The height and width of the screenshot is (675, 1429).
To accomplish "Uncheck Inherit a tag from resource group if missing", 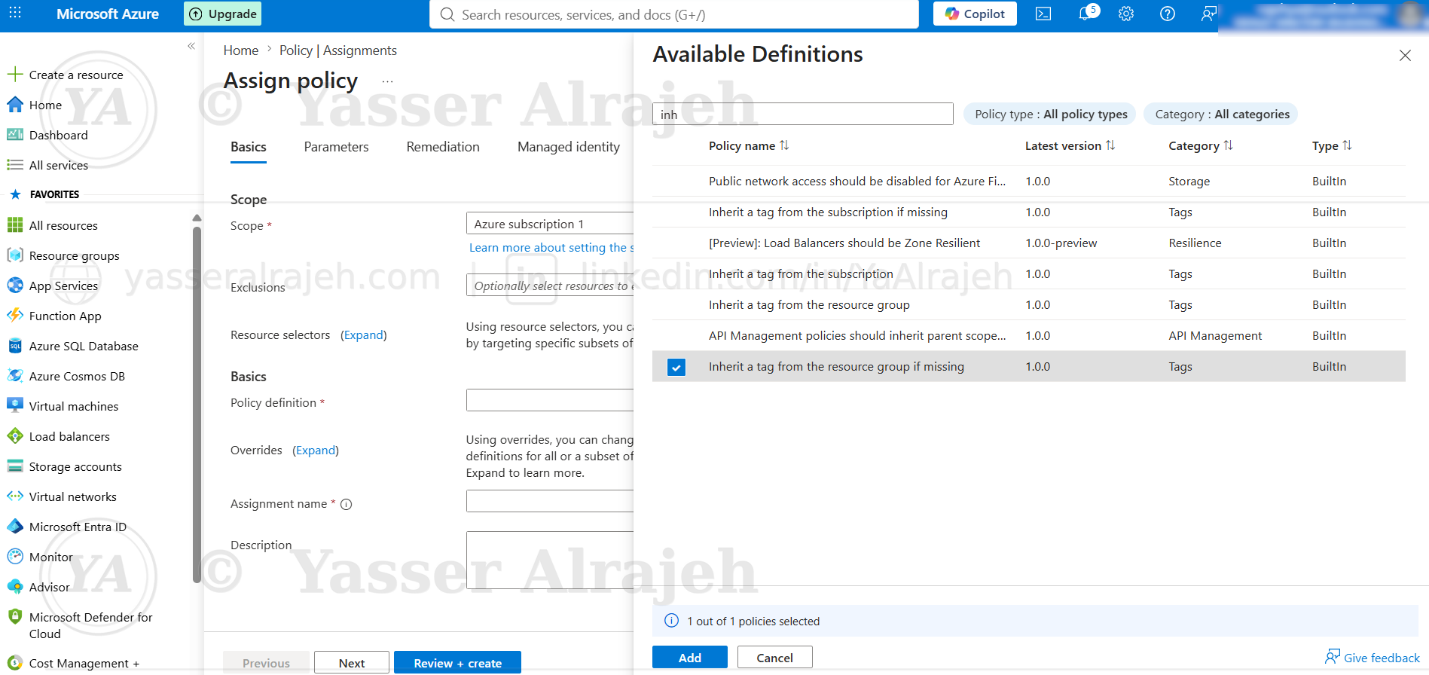I will (x=677, y=367).
